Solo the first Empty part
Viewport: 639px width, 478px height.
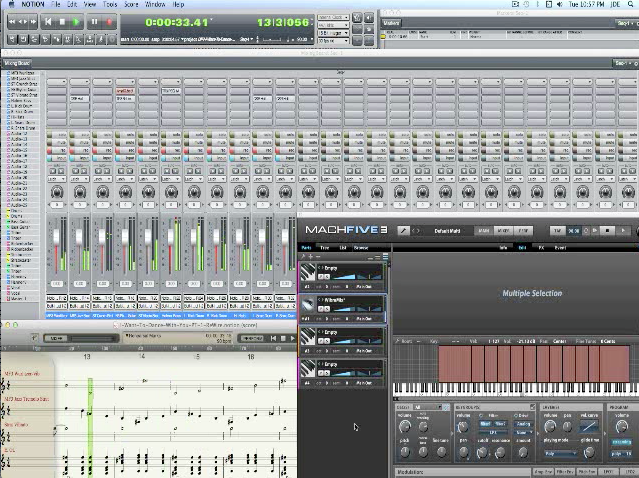point(327,277)
